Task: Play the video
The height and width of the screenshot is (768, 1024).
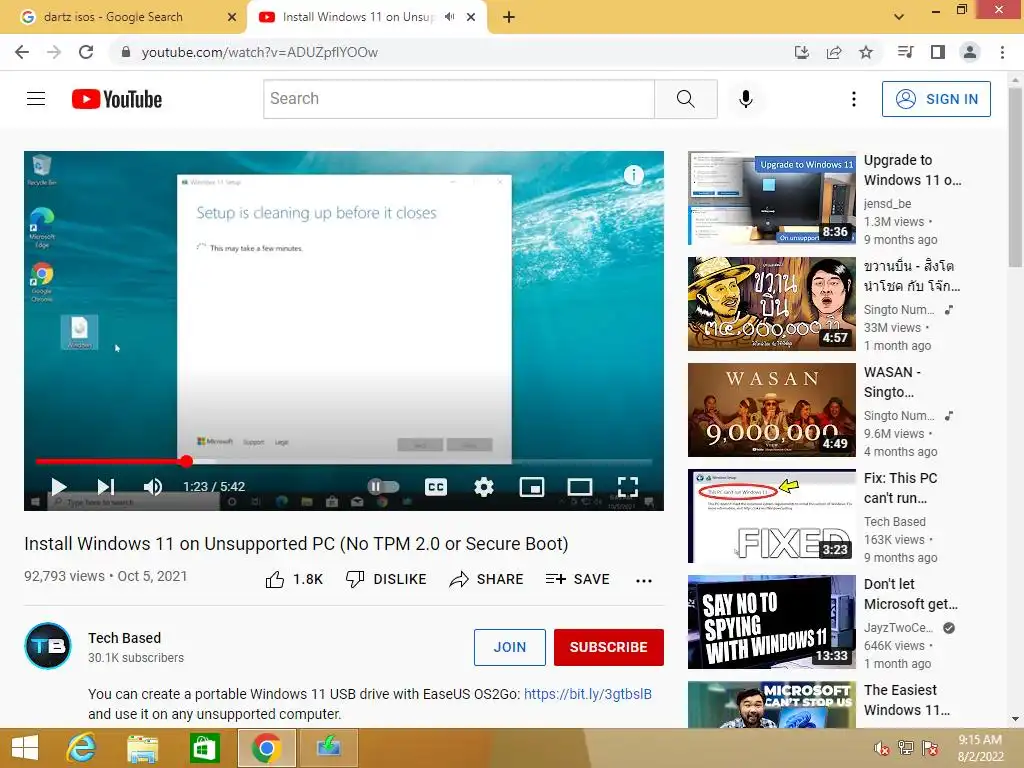Action: coord(59,487)
